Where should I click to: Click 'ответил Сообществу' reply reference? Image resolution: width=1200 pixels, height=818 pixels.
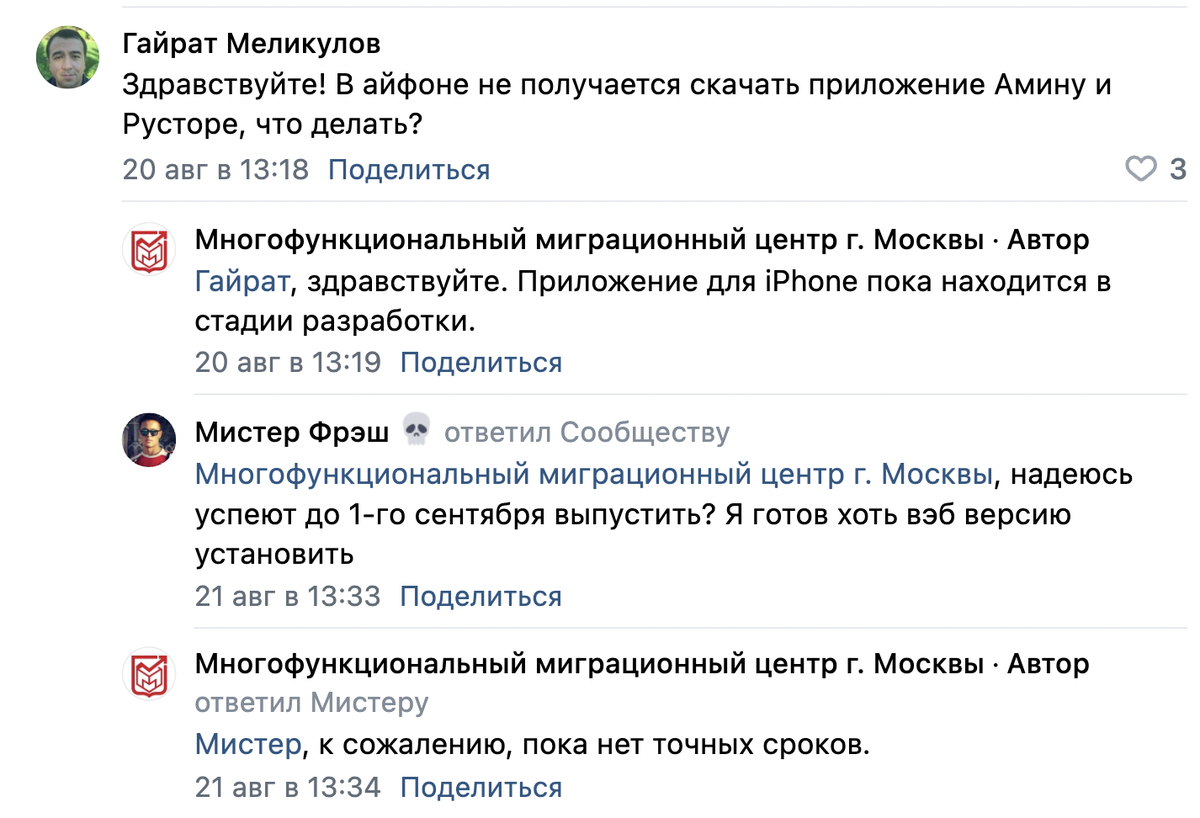[x=587, y=432]
